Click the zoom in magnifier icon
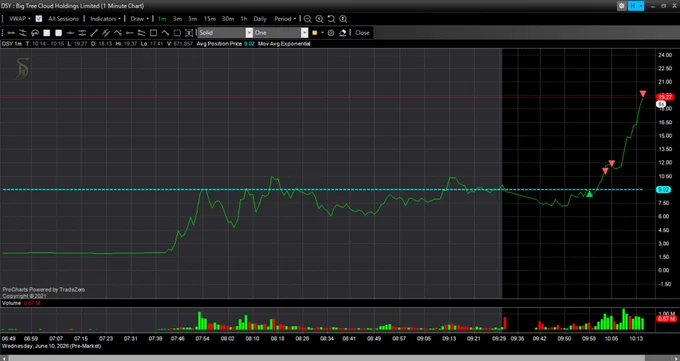Image resolution: width=680 pixels, height=361 pixels. (320, 19)
